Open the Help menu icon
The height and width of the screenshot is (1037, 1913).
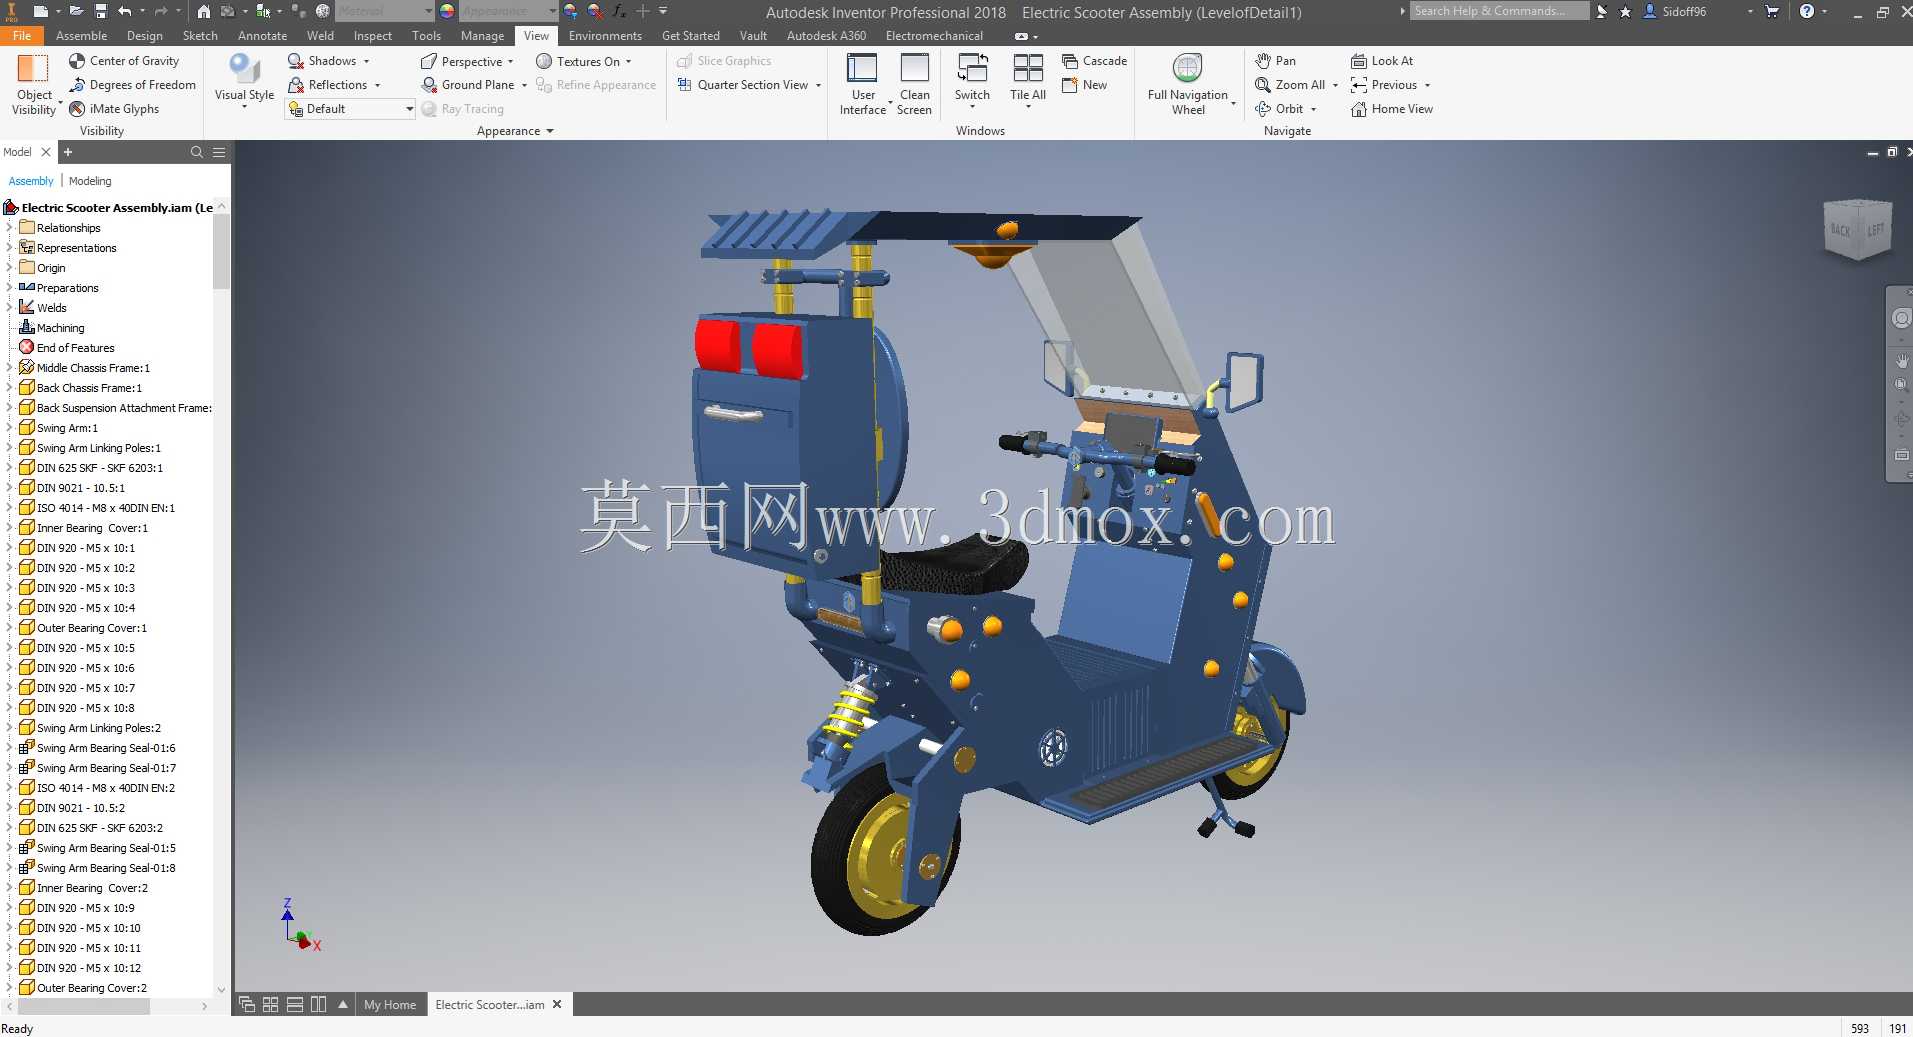[x=1807, y=11]
